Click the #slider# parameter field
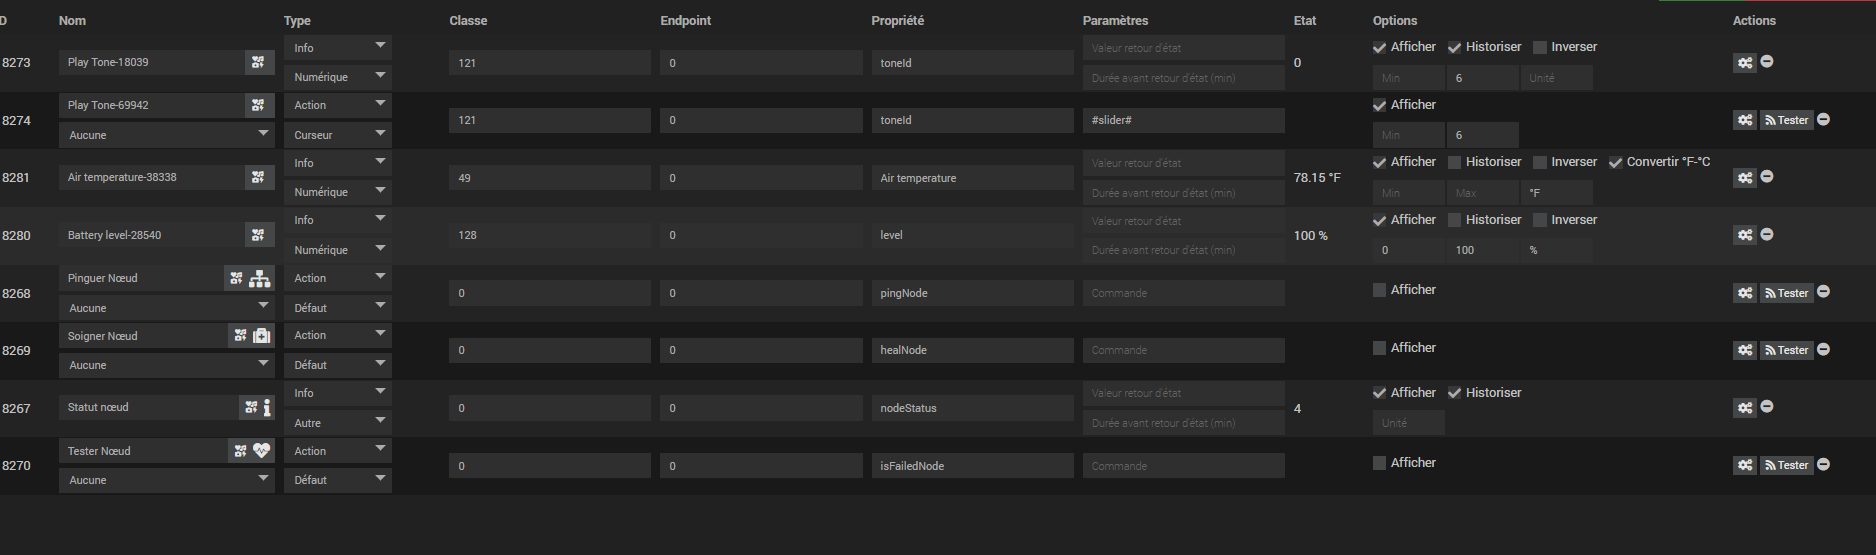Image resolution: width=1876 pixels, height=555 pixels. click(x=1182, y=120)
